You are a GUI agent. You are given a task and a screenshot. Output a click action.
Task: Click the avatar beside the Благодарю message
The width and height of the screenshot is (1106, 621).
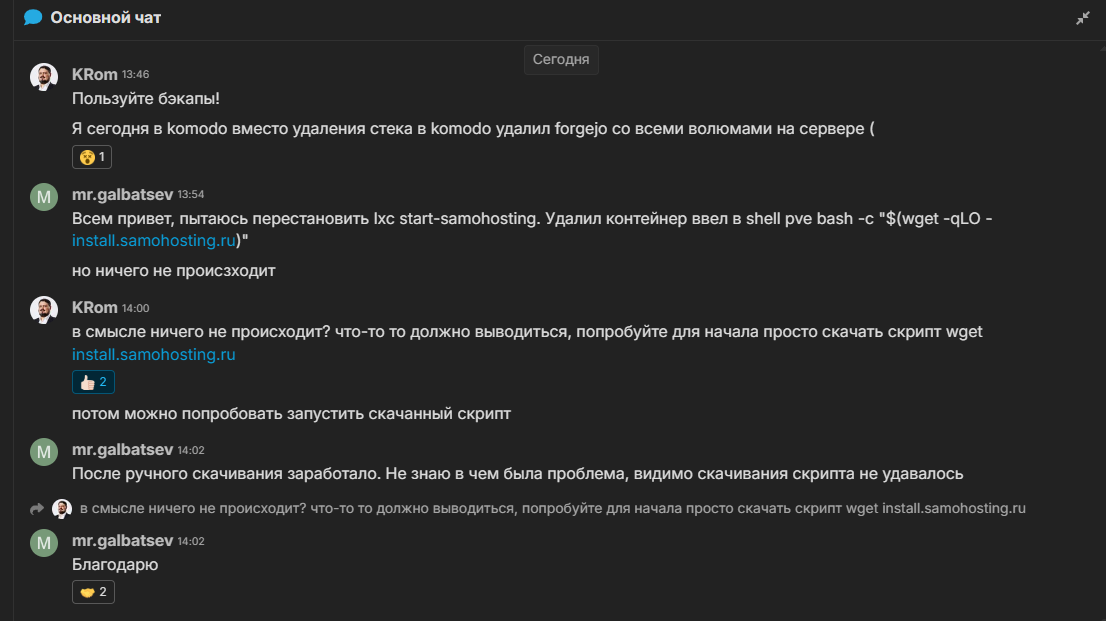44,543
